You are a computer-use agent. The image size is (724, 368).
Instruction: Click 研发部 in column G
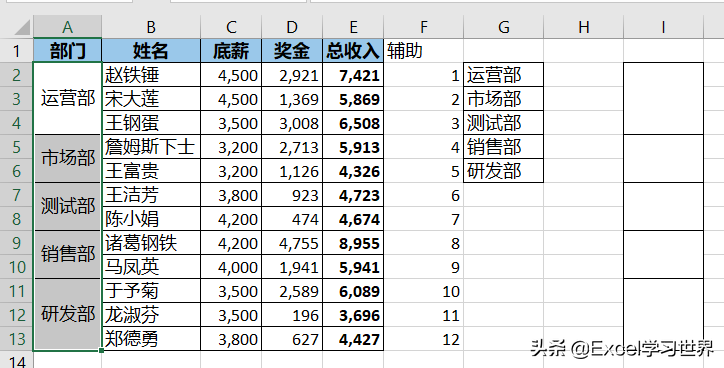click(503, 171)
